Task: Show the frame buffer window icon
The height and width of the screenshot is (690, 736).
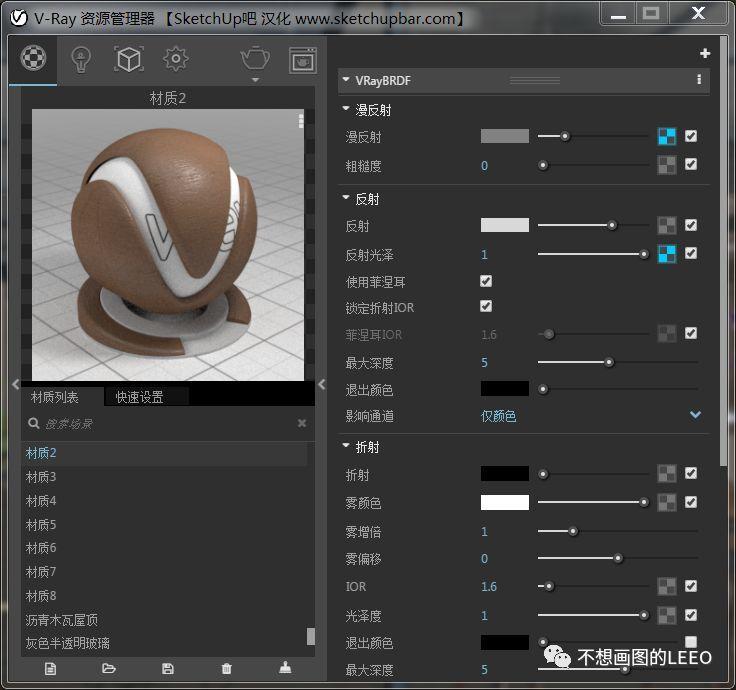Action: pyautogui.click(x=302, y=60)
